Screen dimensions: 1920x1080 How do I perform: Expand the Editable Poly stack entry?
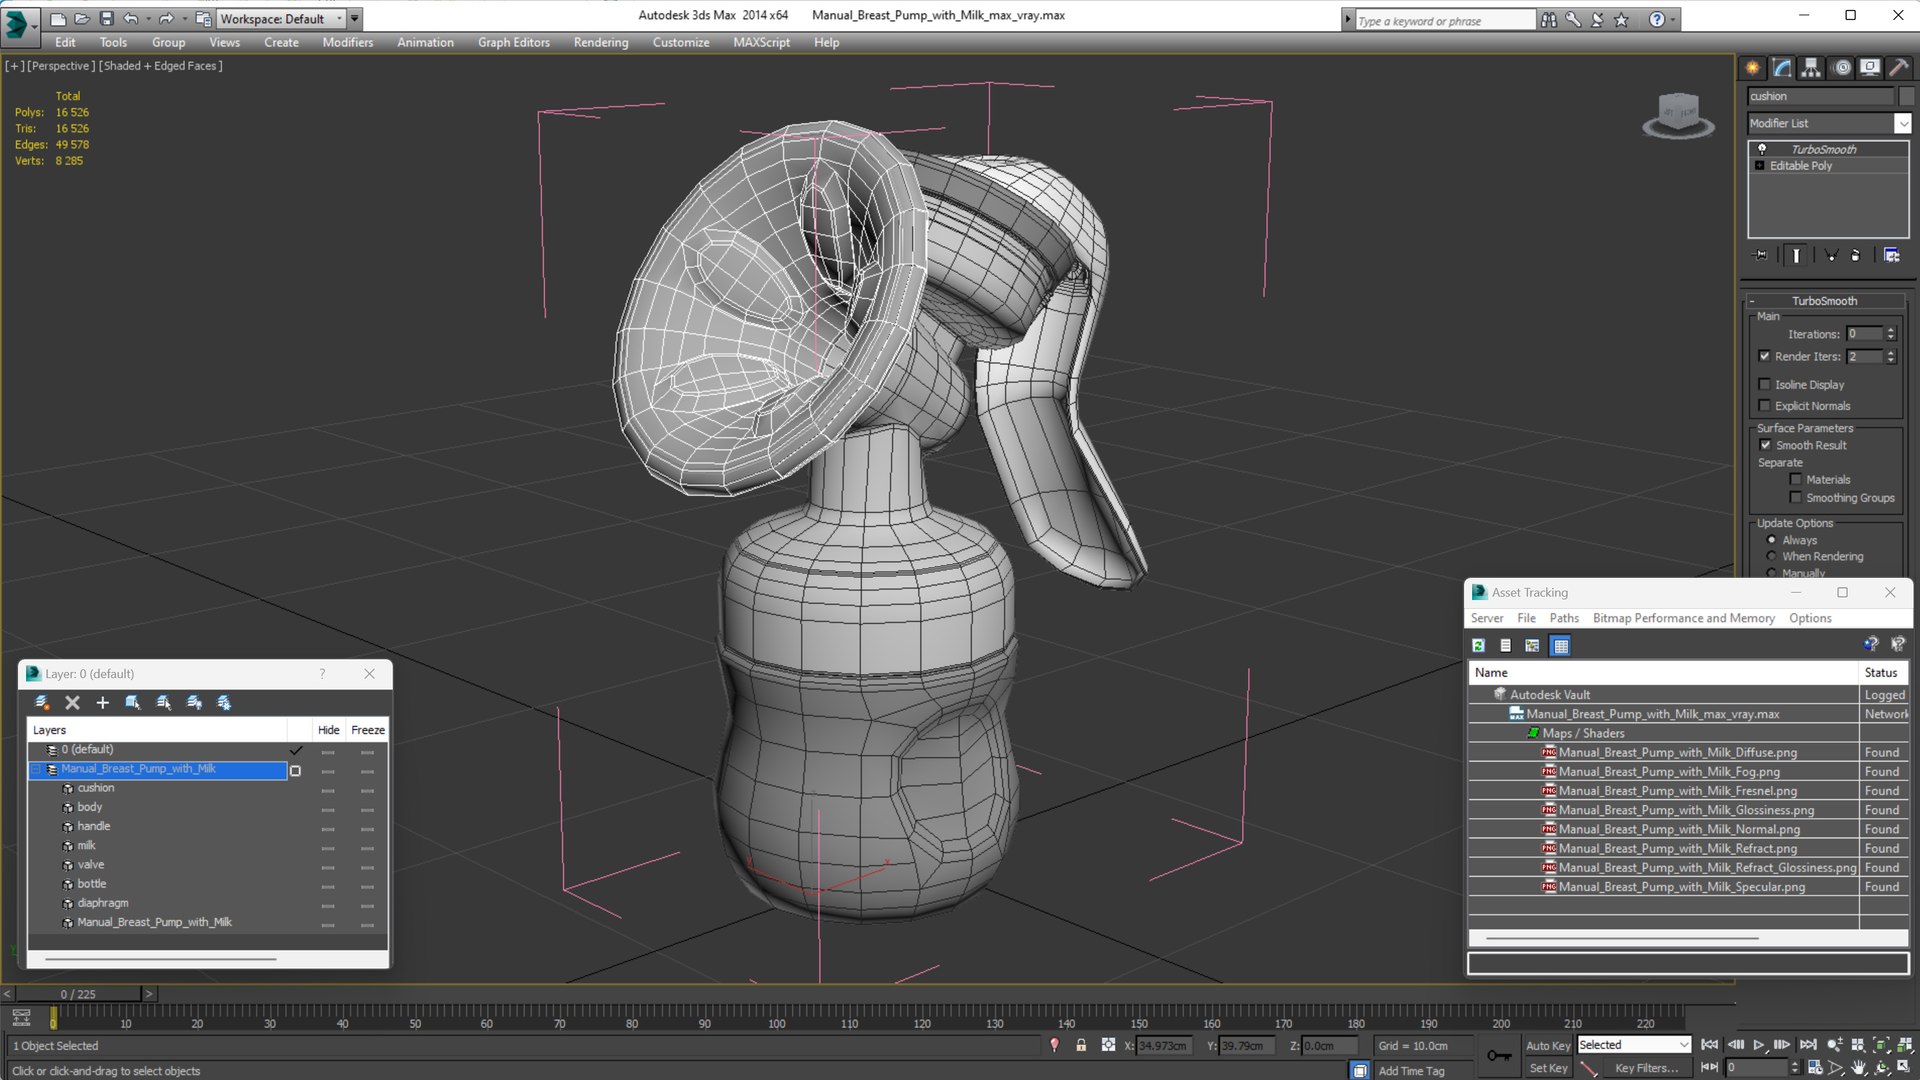[1760, 166]
